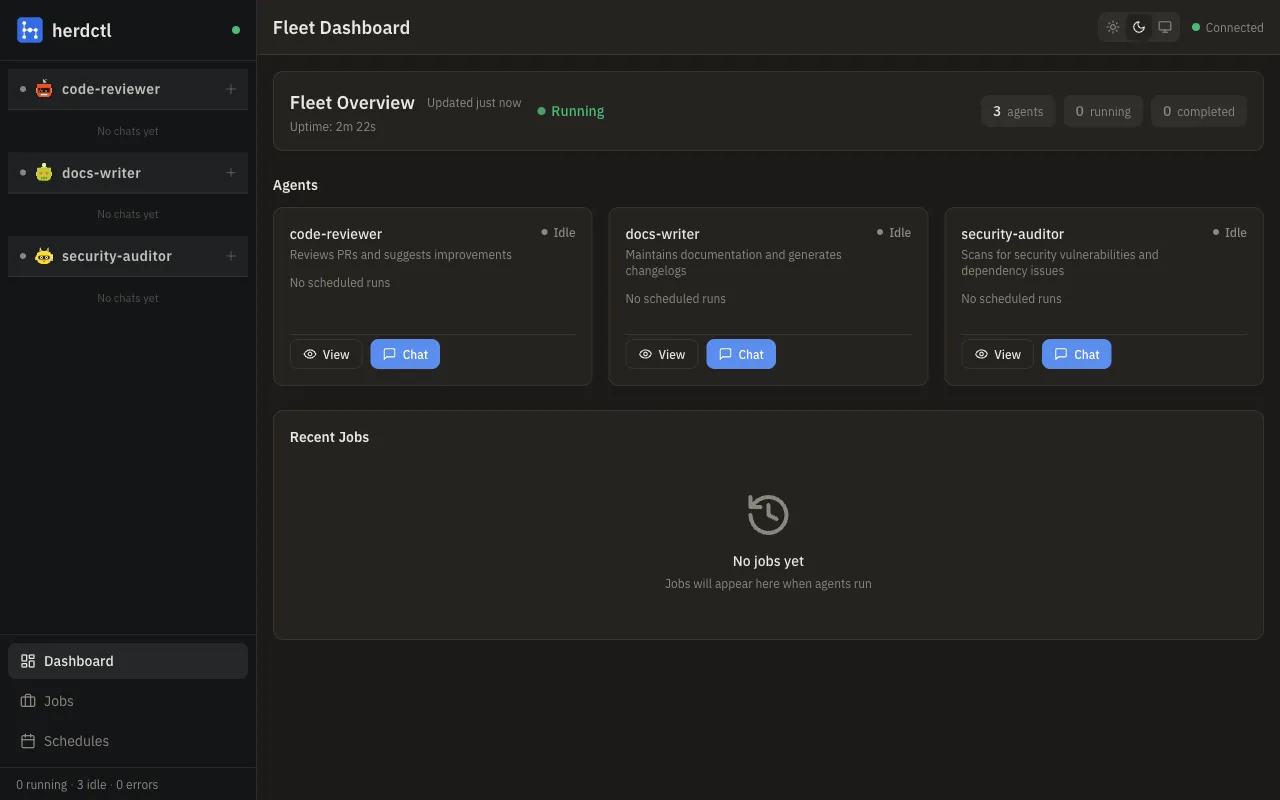Screen dimensions: 1280x800
Task: Click the Schedules calendar icon
Action: 27,740
